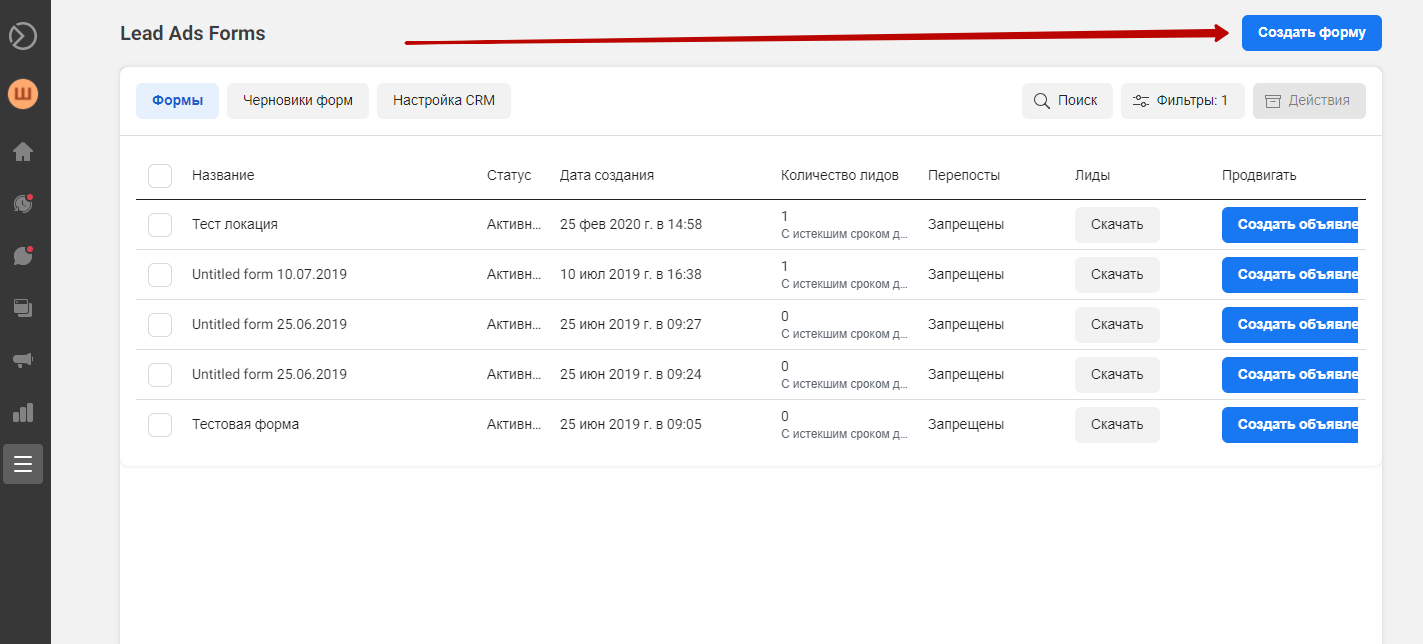The height and width of the screenshot is (644, 1423).
Task: Click Создать объявление for Тестовая форма
Action: 1290,425
